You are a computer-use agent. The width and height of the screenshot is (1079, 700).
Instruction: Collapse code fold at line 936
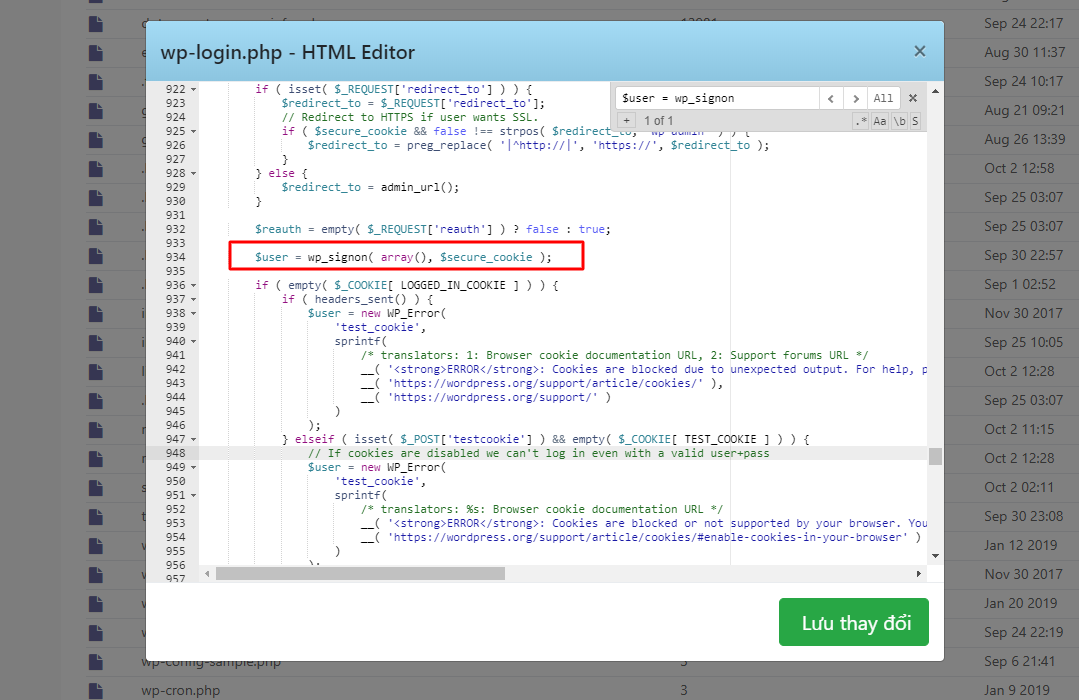(x=193, y=286)
